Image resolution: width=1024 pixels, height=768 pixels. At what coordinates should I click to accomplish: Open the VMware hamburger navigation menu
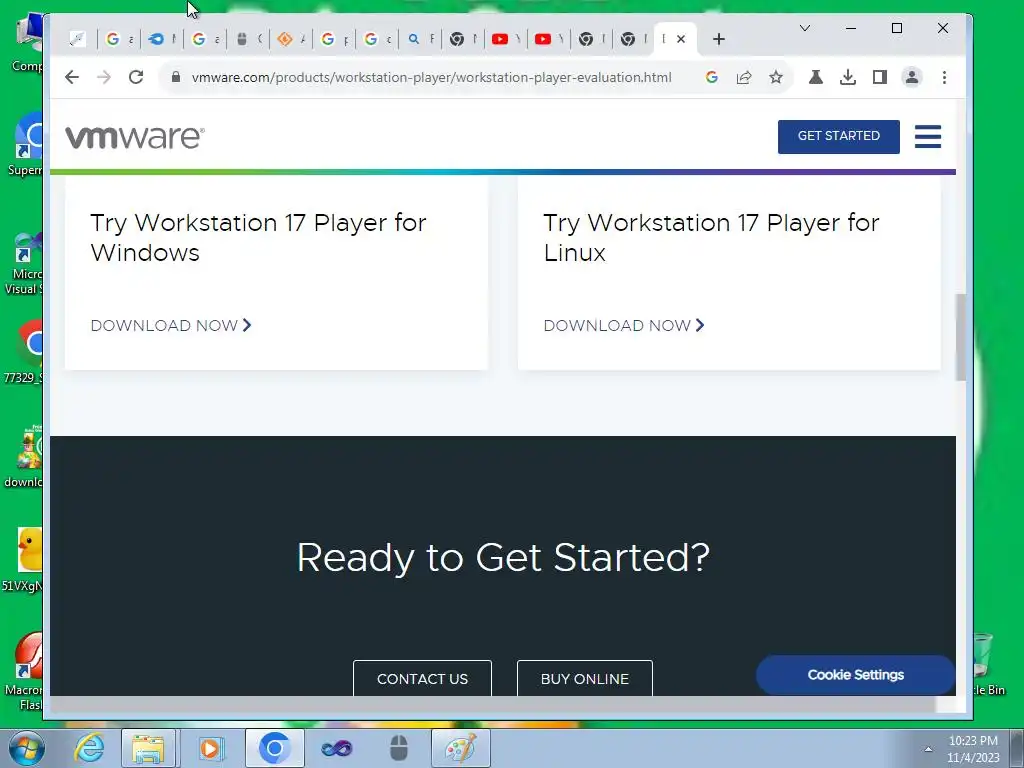click(927, 136)
